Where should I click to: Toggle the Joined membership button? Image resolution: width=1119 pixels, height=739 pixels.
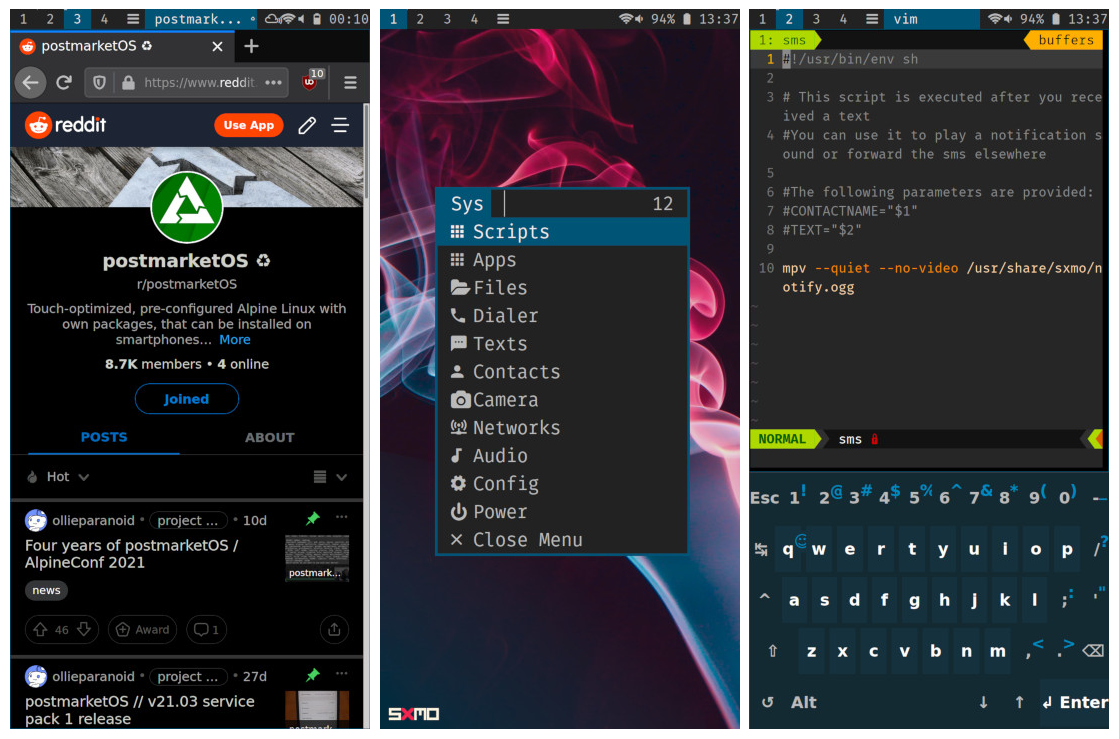(x=187, y=399)
